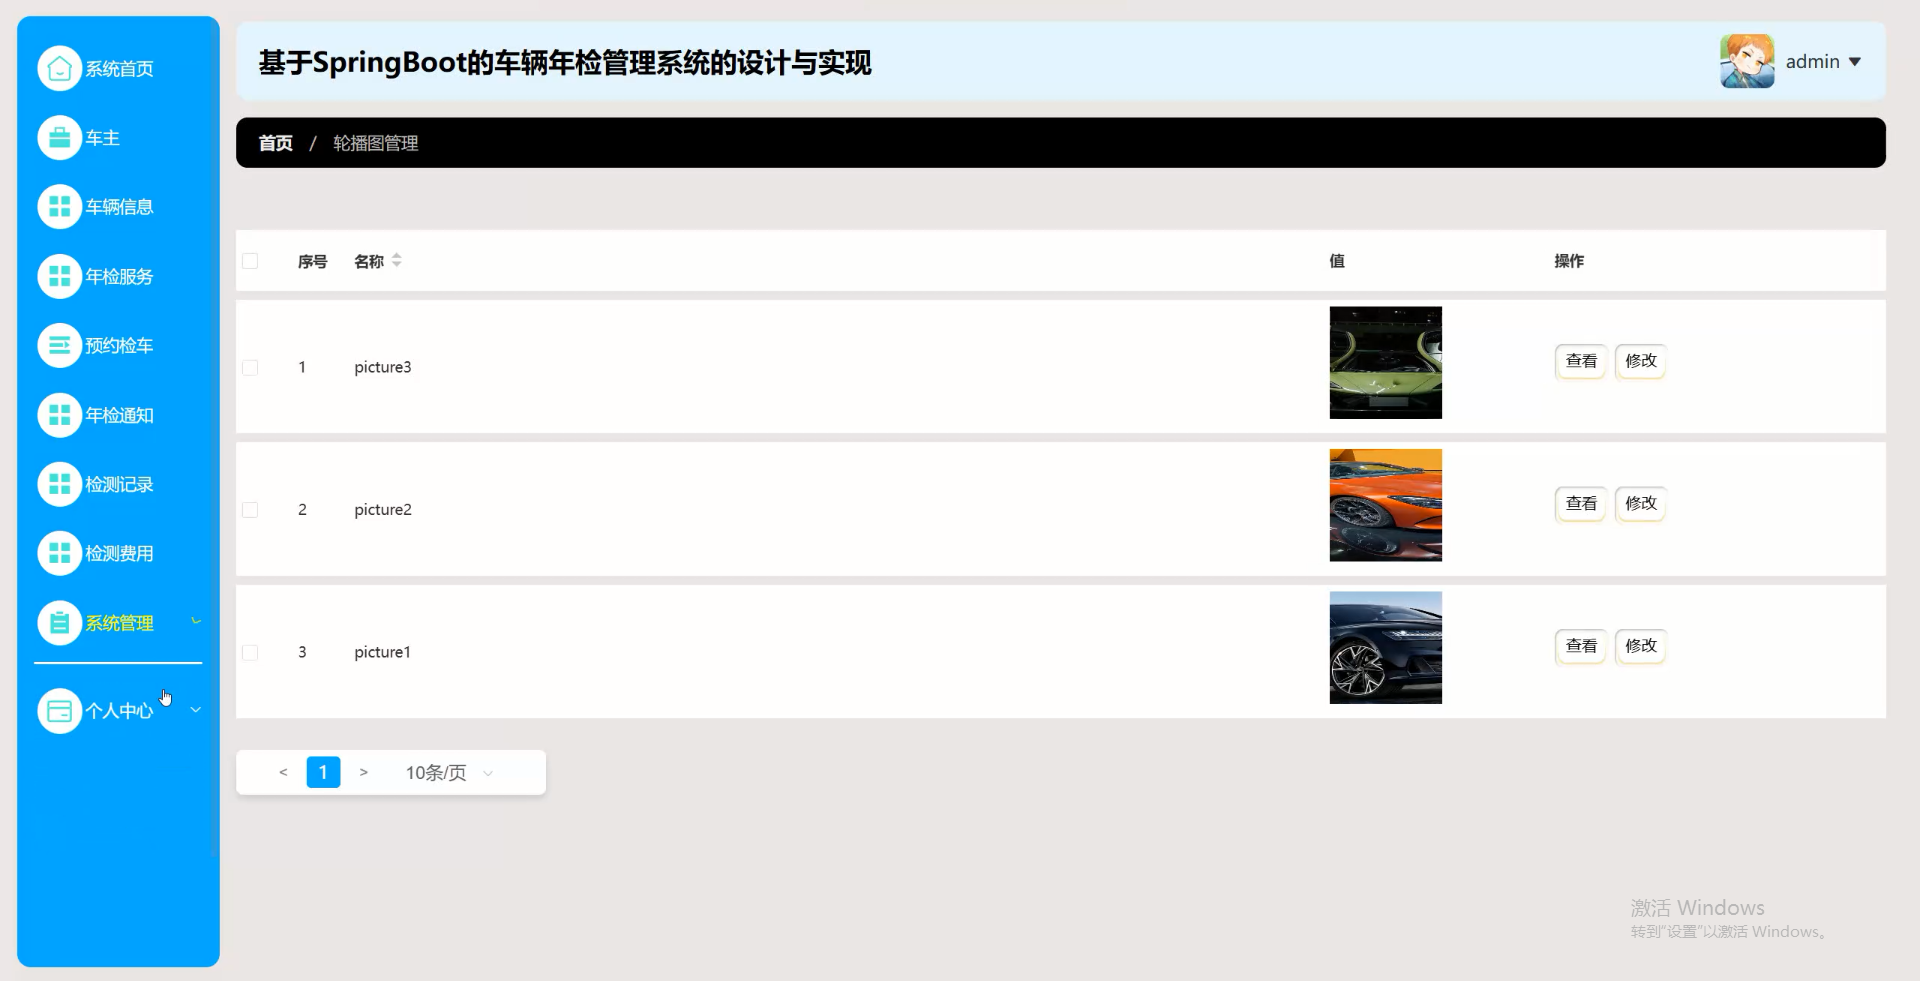Open the 10条/页 page size dropdown
The image size is (1920, 981).
coord(449,772)
